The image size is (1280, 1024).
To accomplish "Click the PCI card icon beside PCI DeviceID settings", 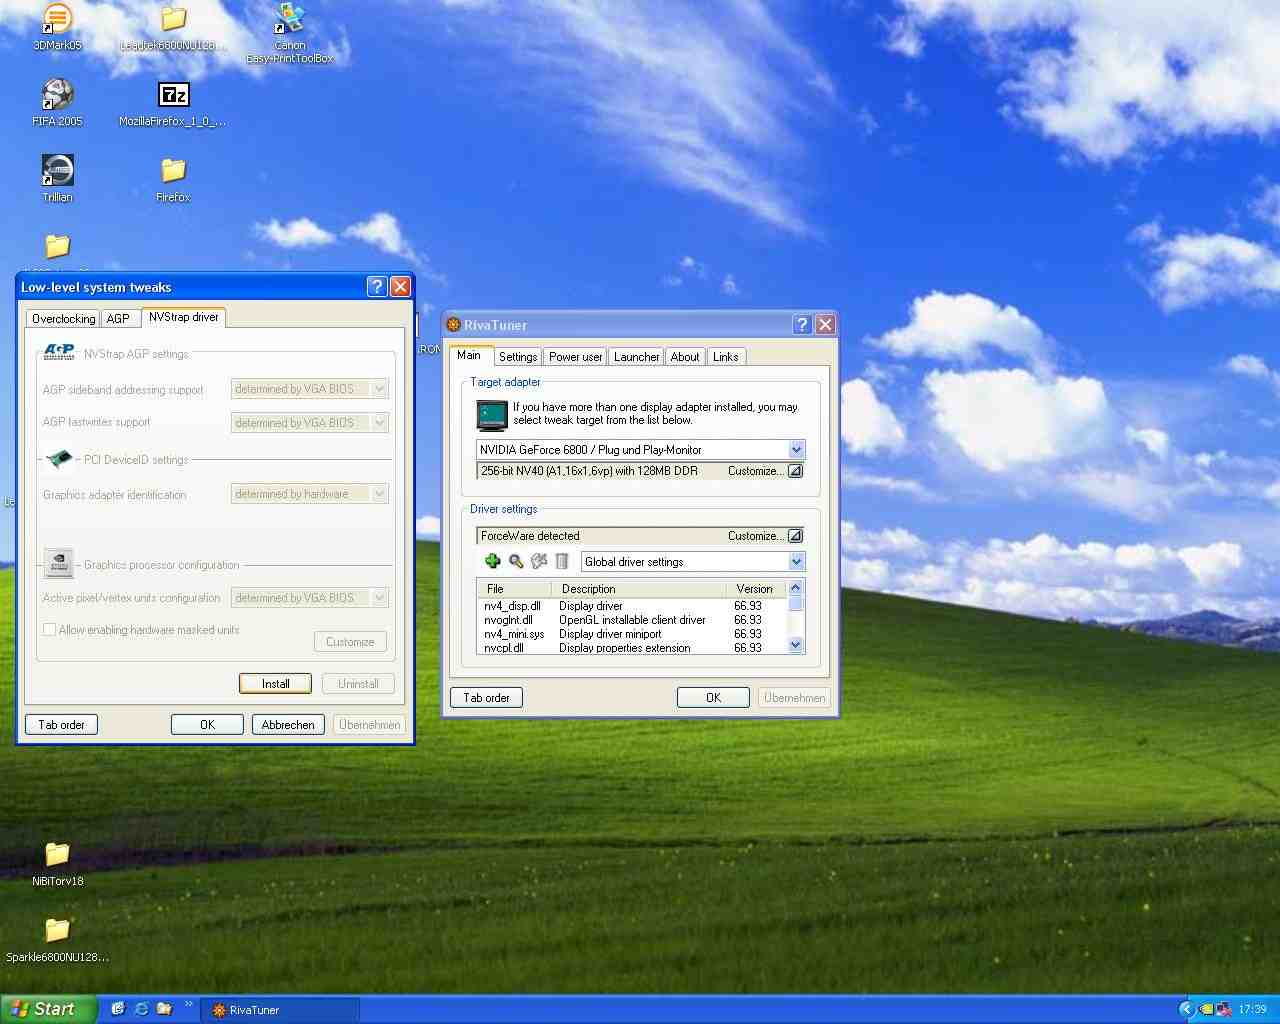I will tap(60, 459).
